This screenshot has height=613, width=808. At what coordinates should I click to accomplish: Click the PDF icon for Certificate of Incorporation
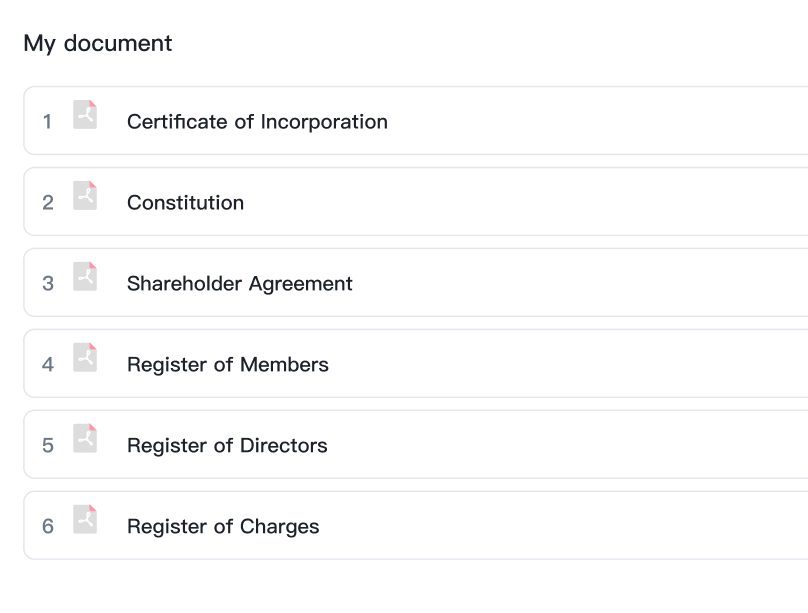point(85,114)
